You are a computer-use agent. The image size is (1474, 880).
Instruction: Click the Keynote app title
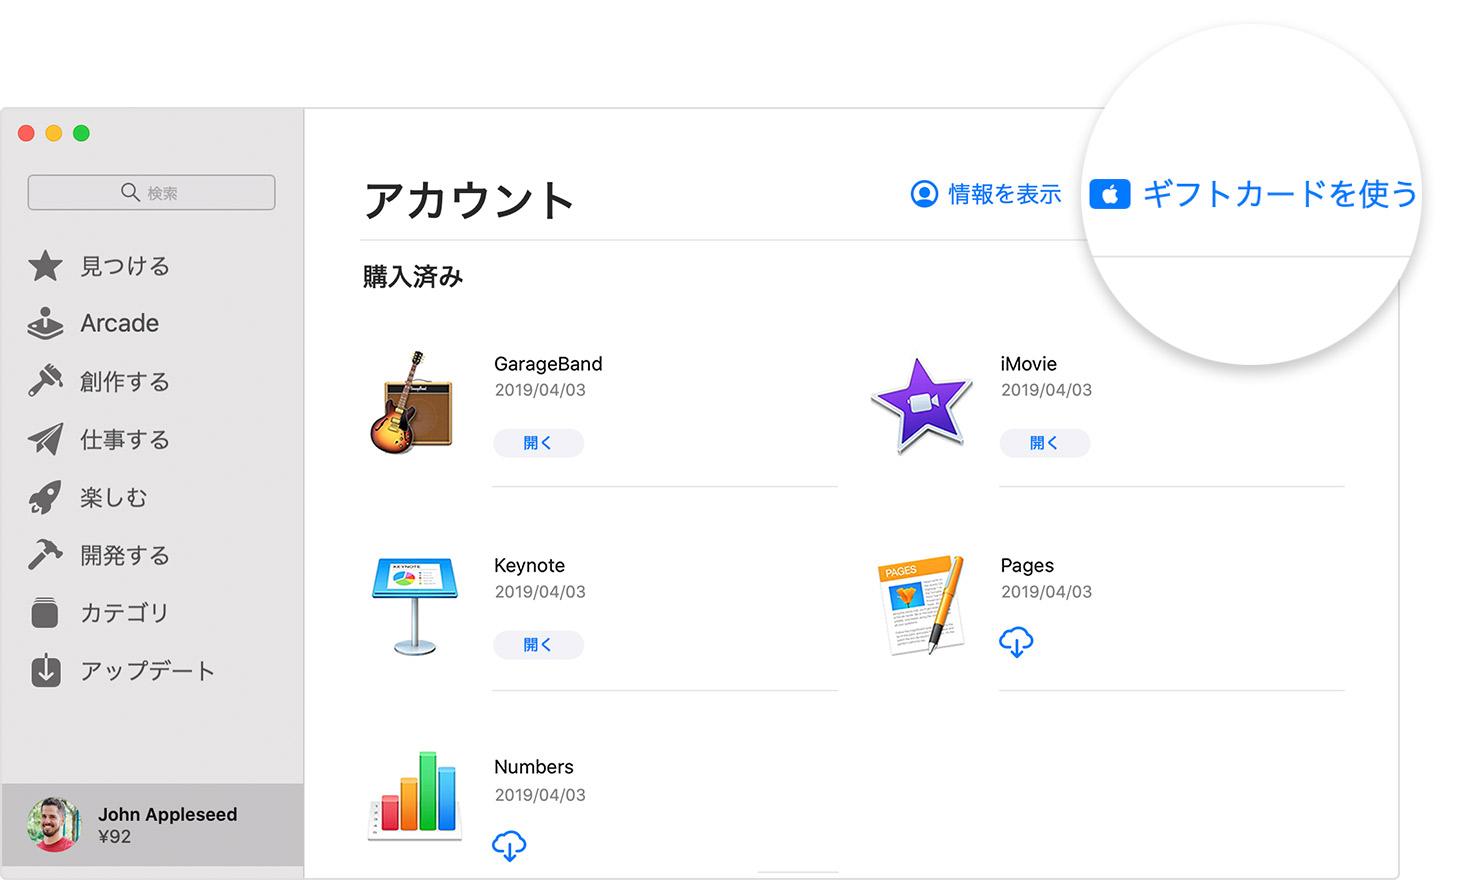tap(529, 565)
